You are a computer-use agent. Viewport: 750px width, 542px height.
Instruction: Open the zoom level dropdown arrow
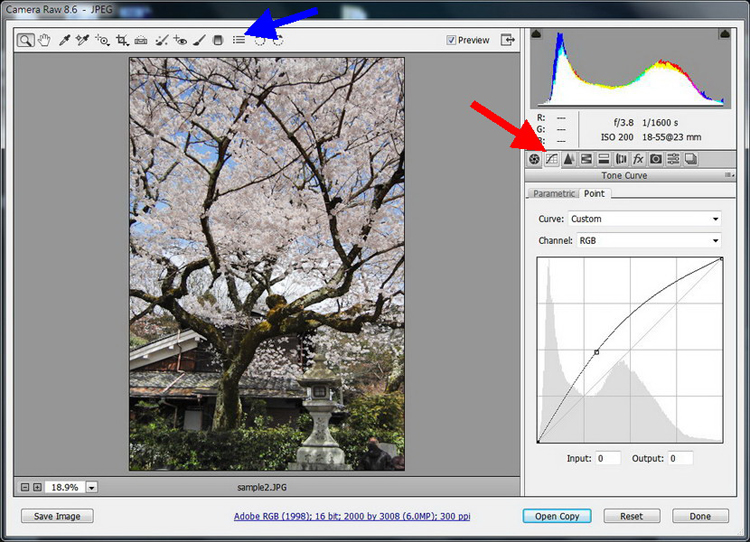(92, 487)
